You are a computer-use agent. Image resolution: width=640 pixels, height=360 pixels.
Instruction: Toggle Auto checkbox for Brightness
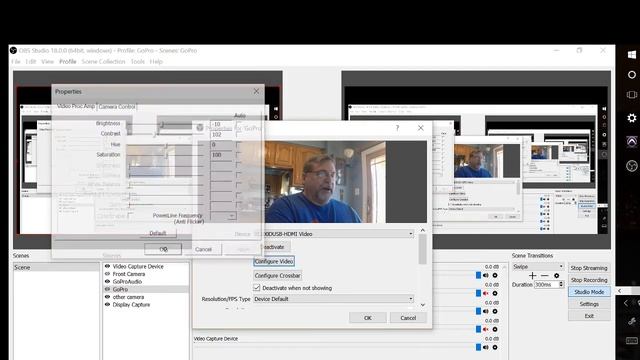238,124
